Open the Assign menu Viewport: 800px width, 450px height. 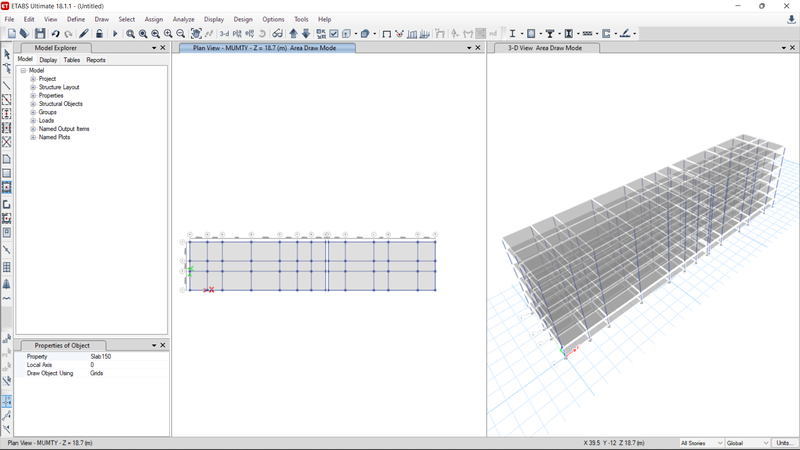[x=154, y=19]
